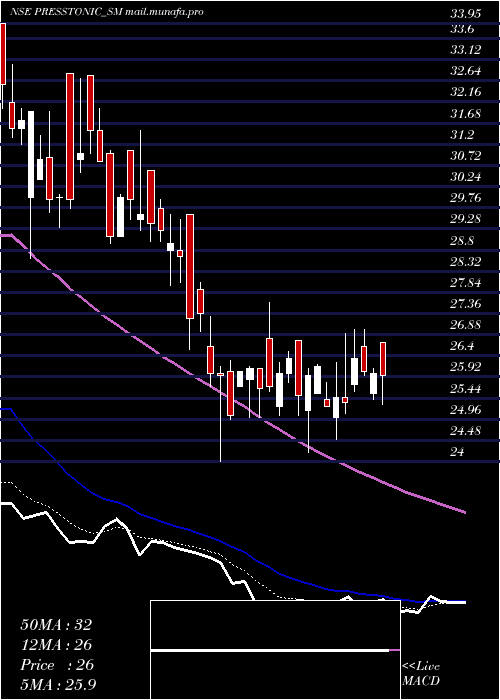Screen dimensions: 500x700
Task: Click the MACD histogram box
Action: pos(275,650)
